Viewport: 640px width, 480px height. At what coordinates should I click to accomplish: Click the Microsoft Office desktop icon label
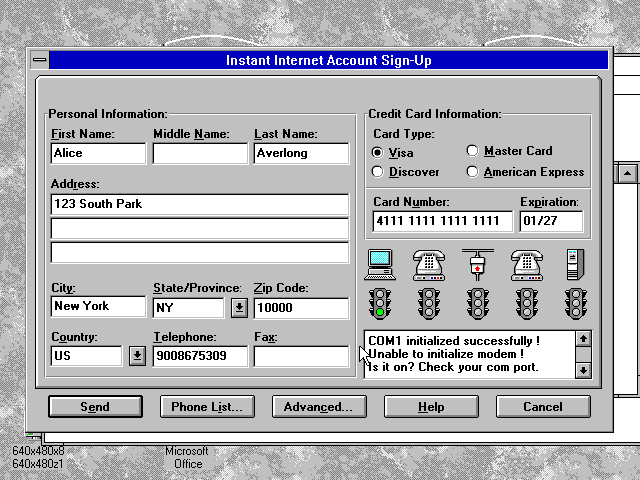[187, 457]
